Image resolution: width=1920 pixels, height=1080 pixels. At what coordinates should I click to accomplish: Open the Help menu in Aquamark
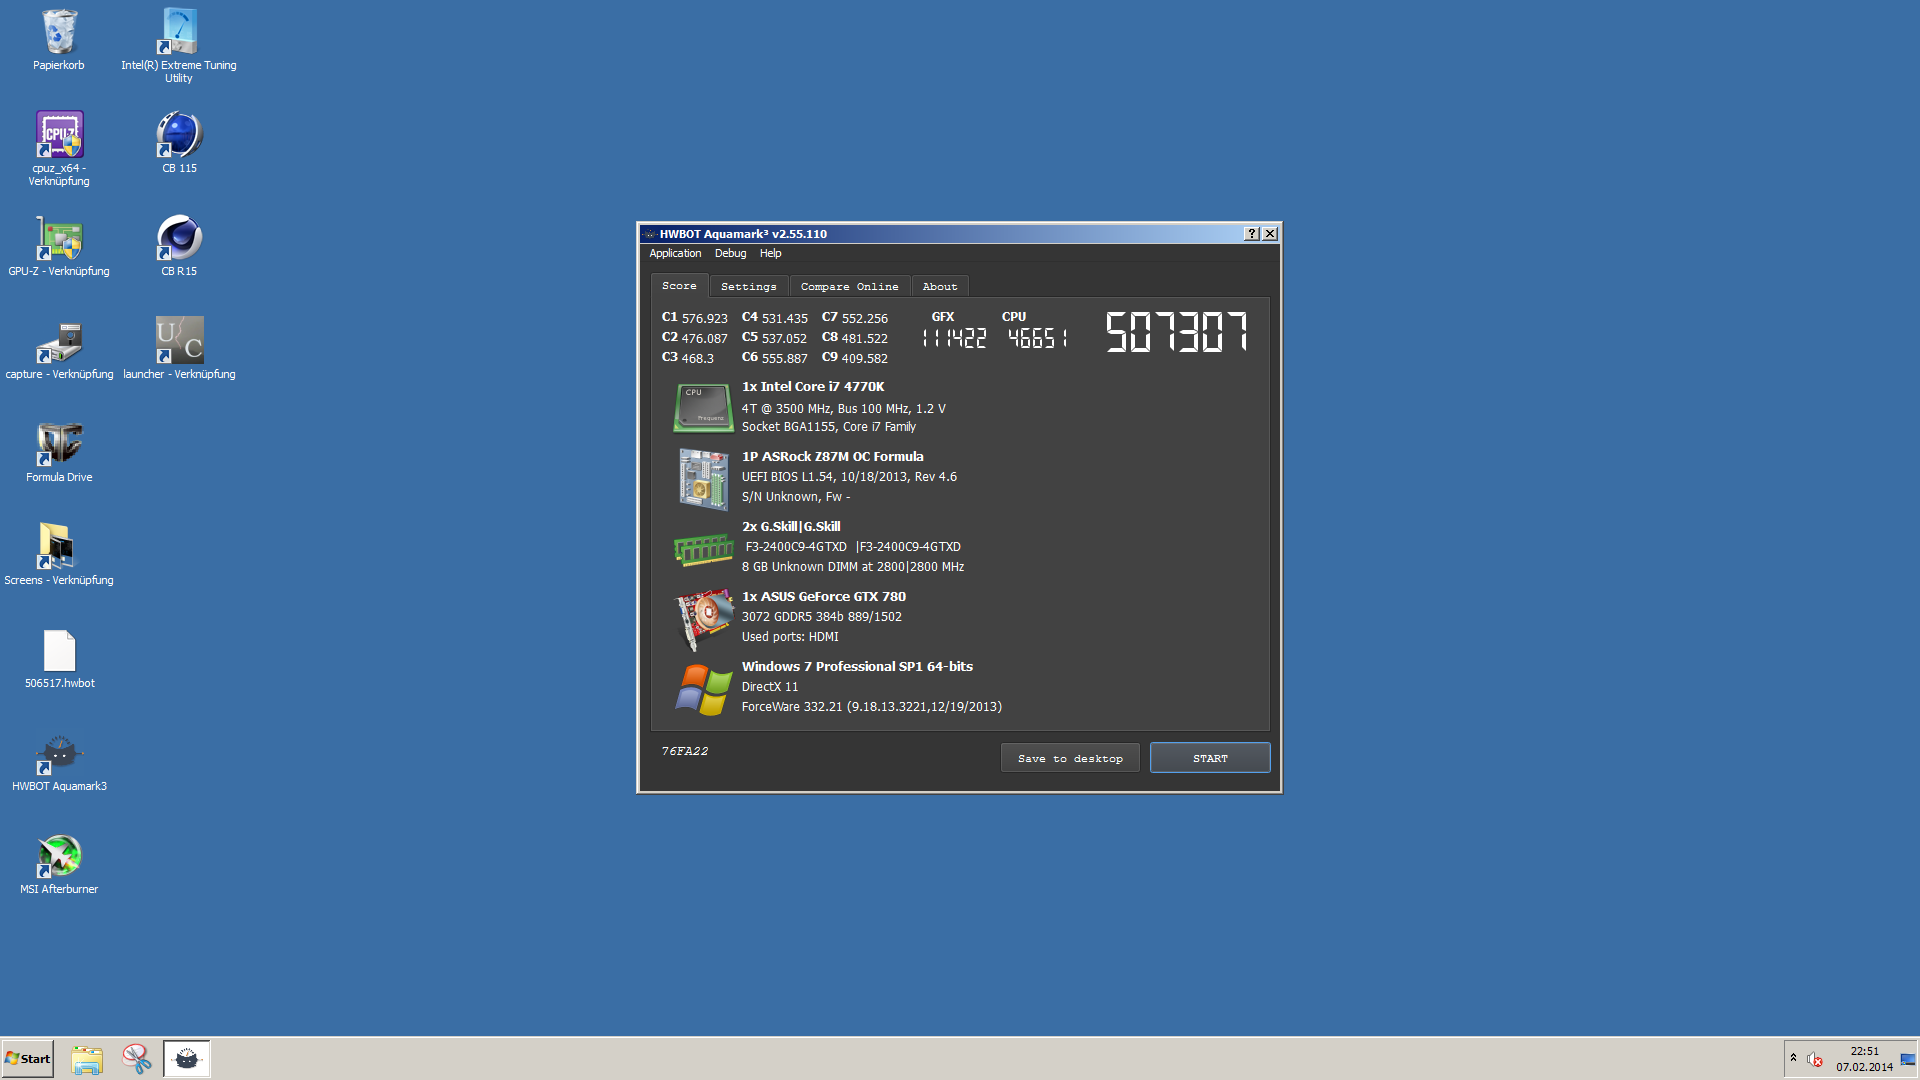pos(770,254)
